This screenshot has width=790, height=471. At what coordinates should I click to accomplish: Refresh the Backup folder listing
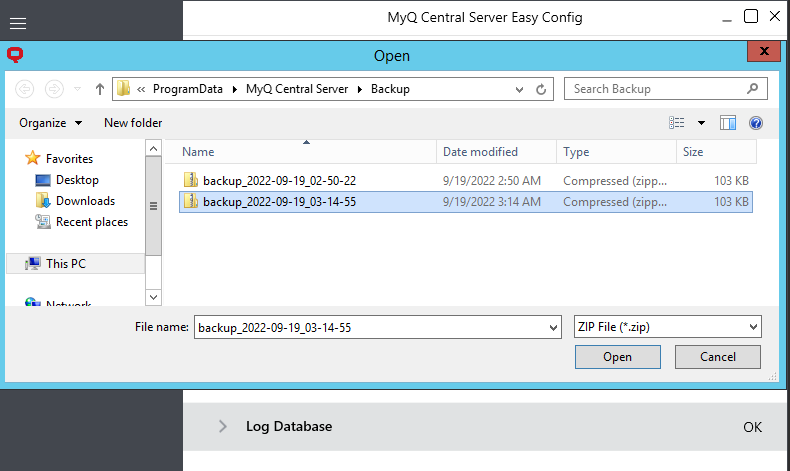541,89
